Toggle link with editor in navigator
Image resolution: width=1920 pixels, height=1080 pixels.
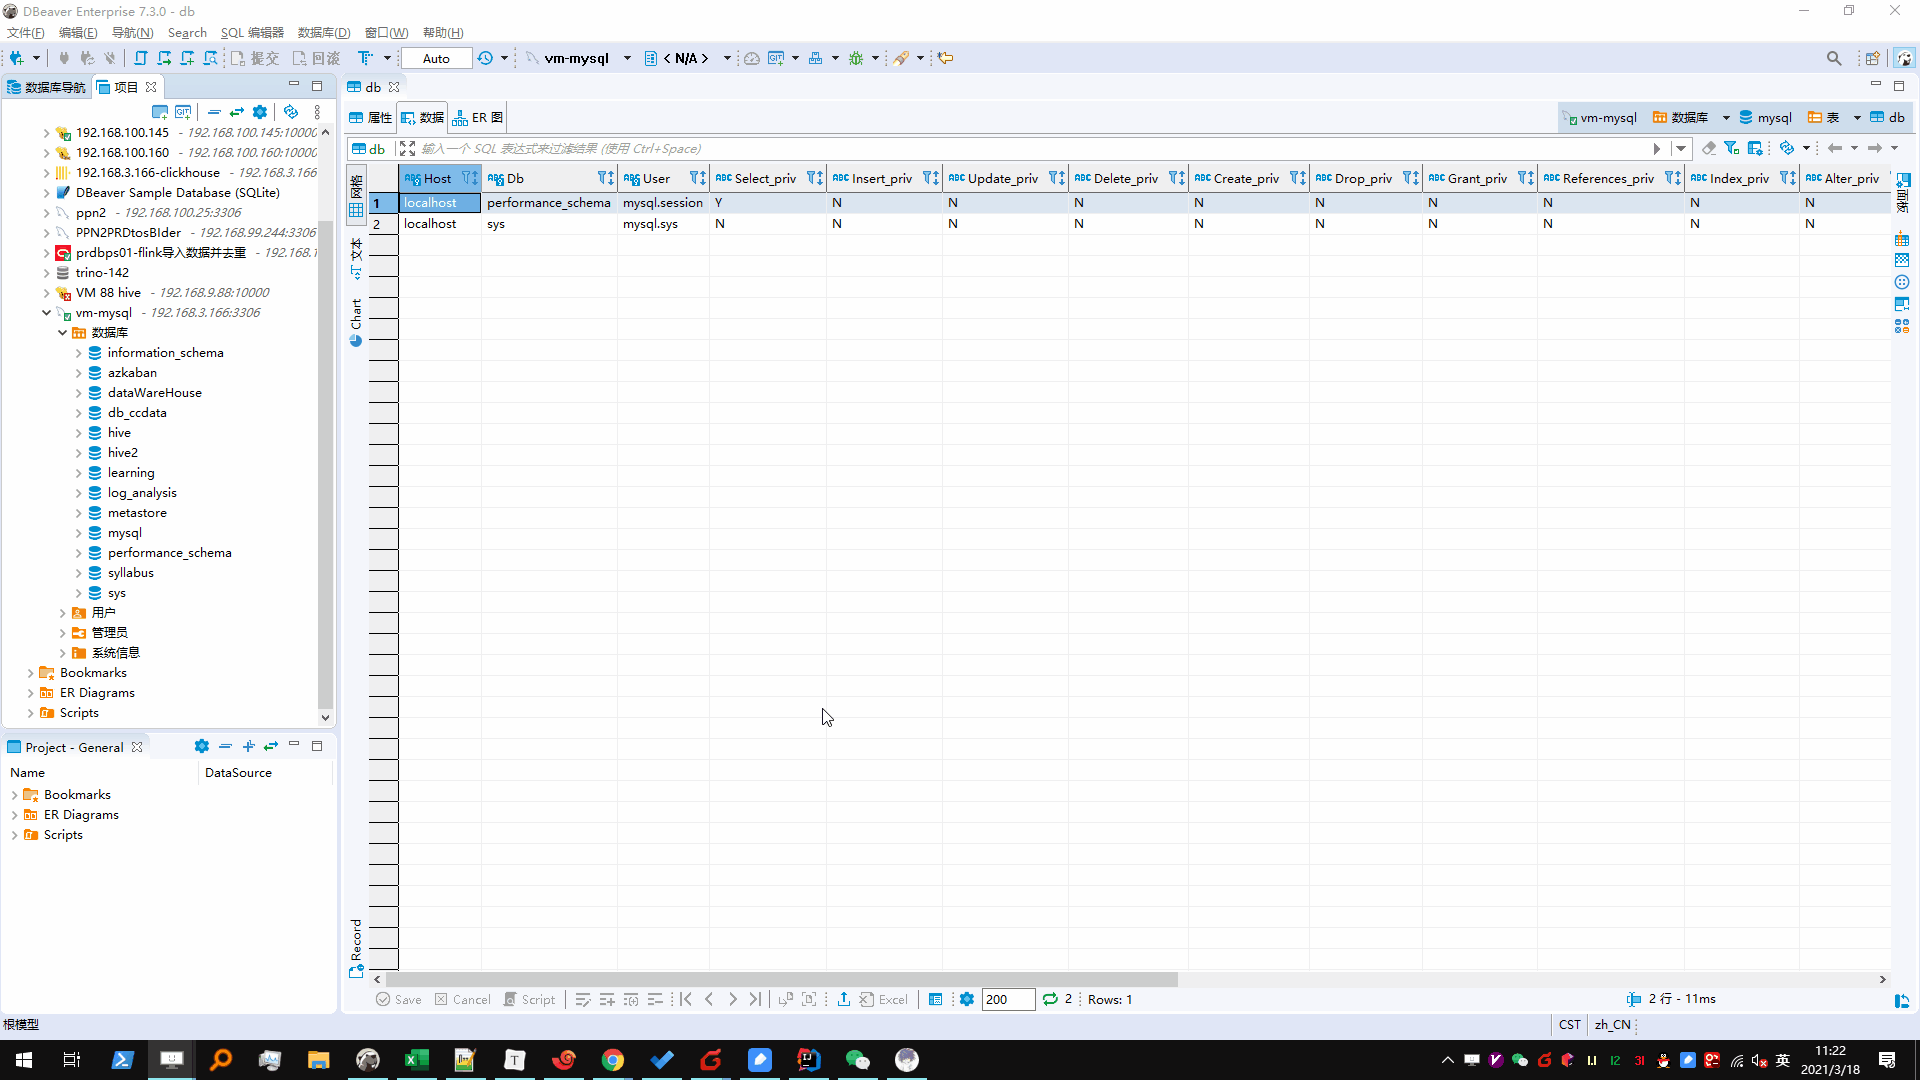pyautogui.click(x=237, y=112)
